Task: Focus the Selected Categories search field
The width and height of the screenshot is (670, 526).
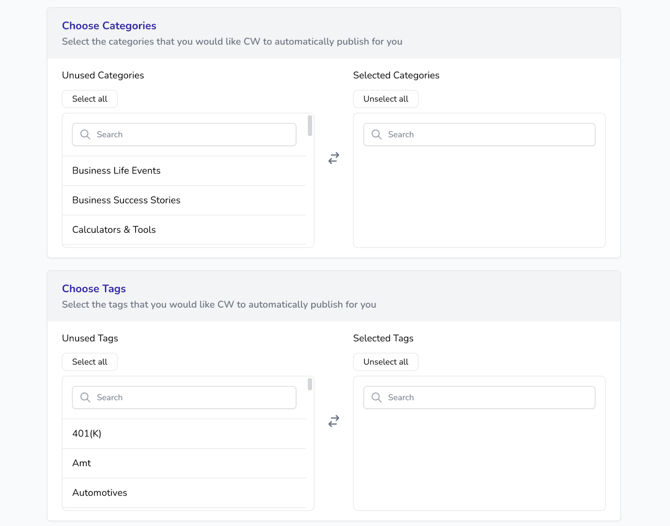Action: [485, 135]
